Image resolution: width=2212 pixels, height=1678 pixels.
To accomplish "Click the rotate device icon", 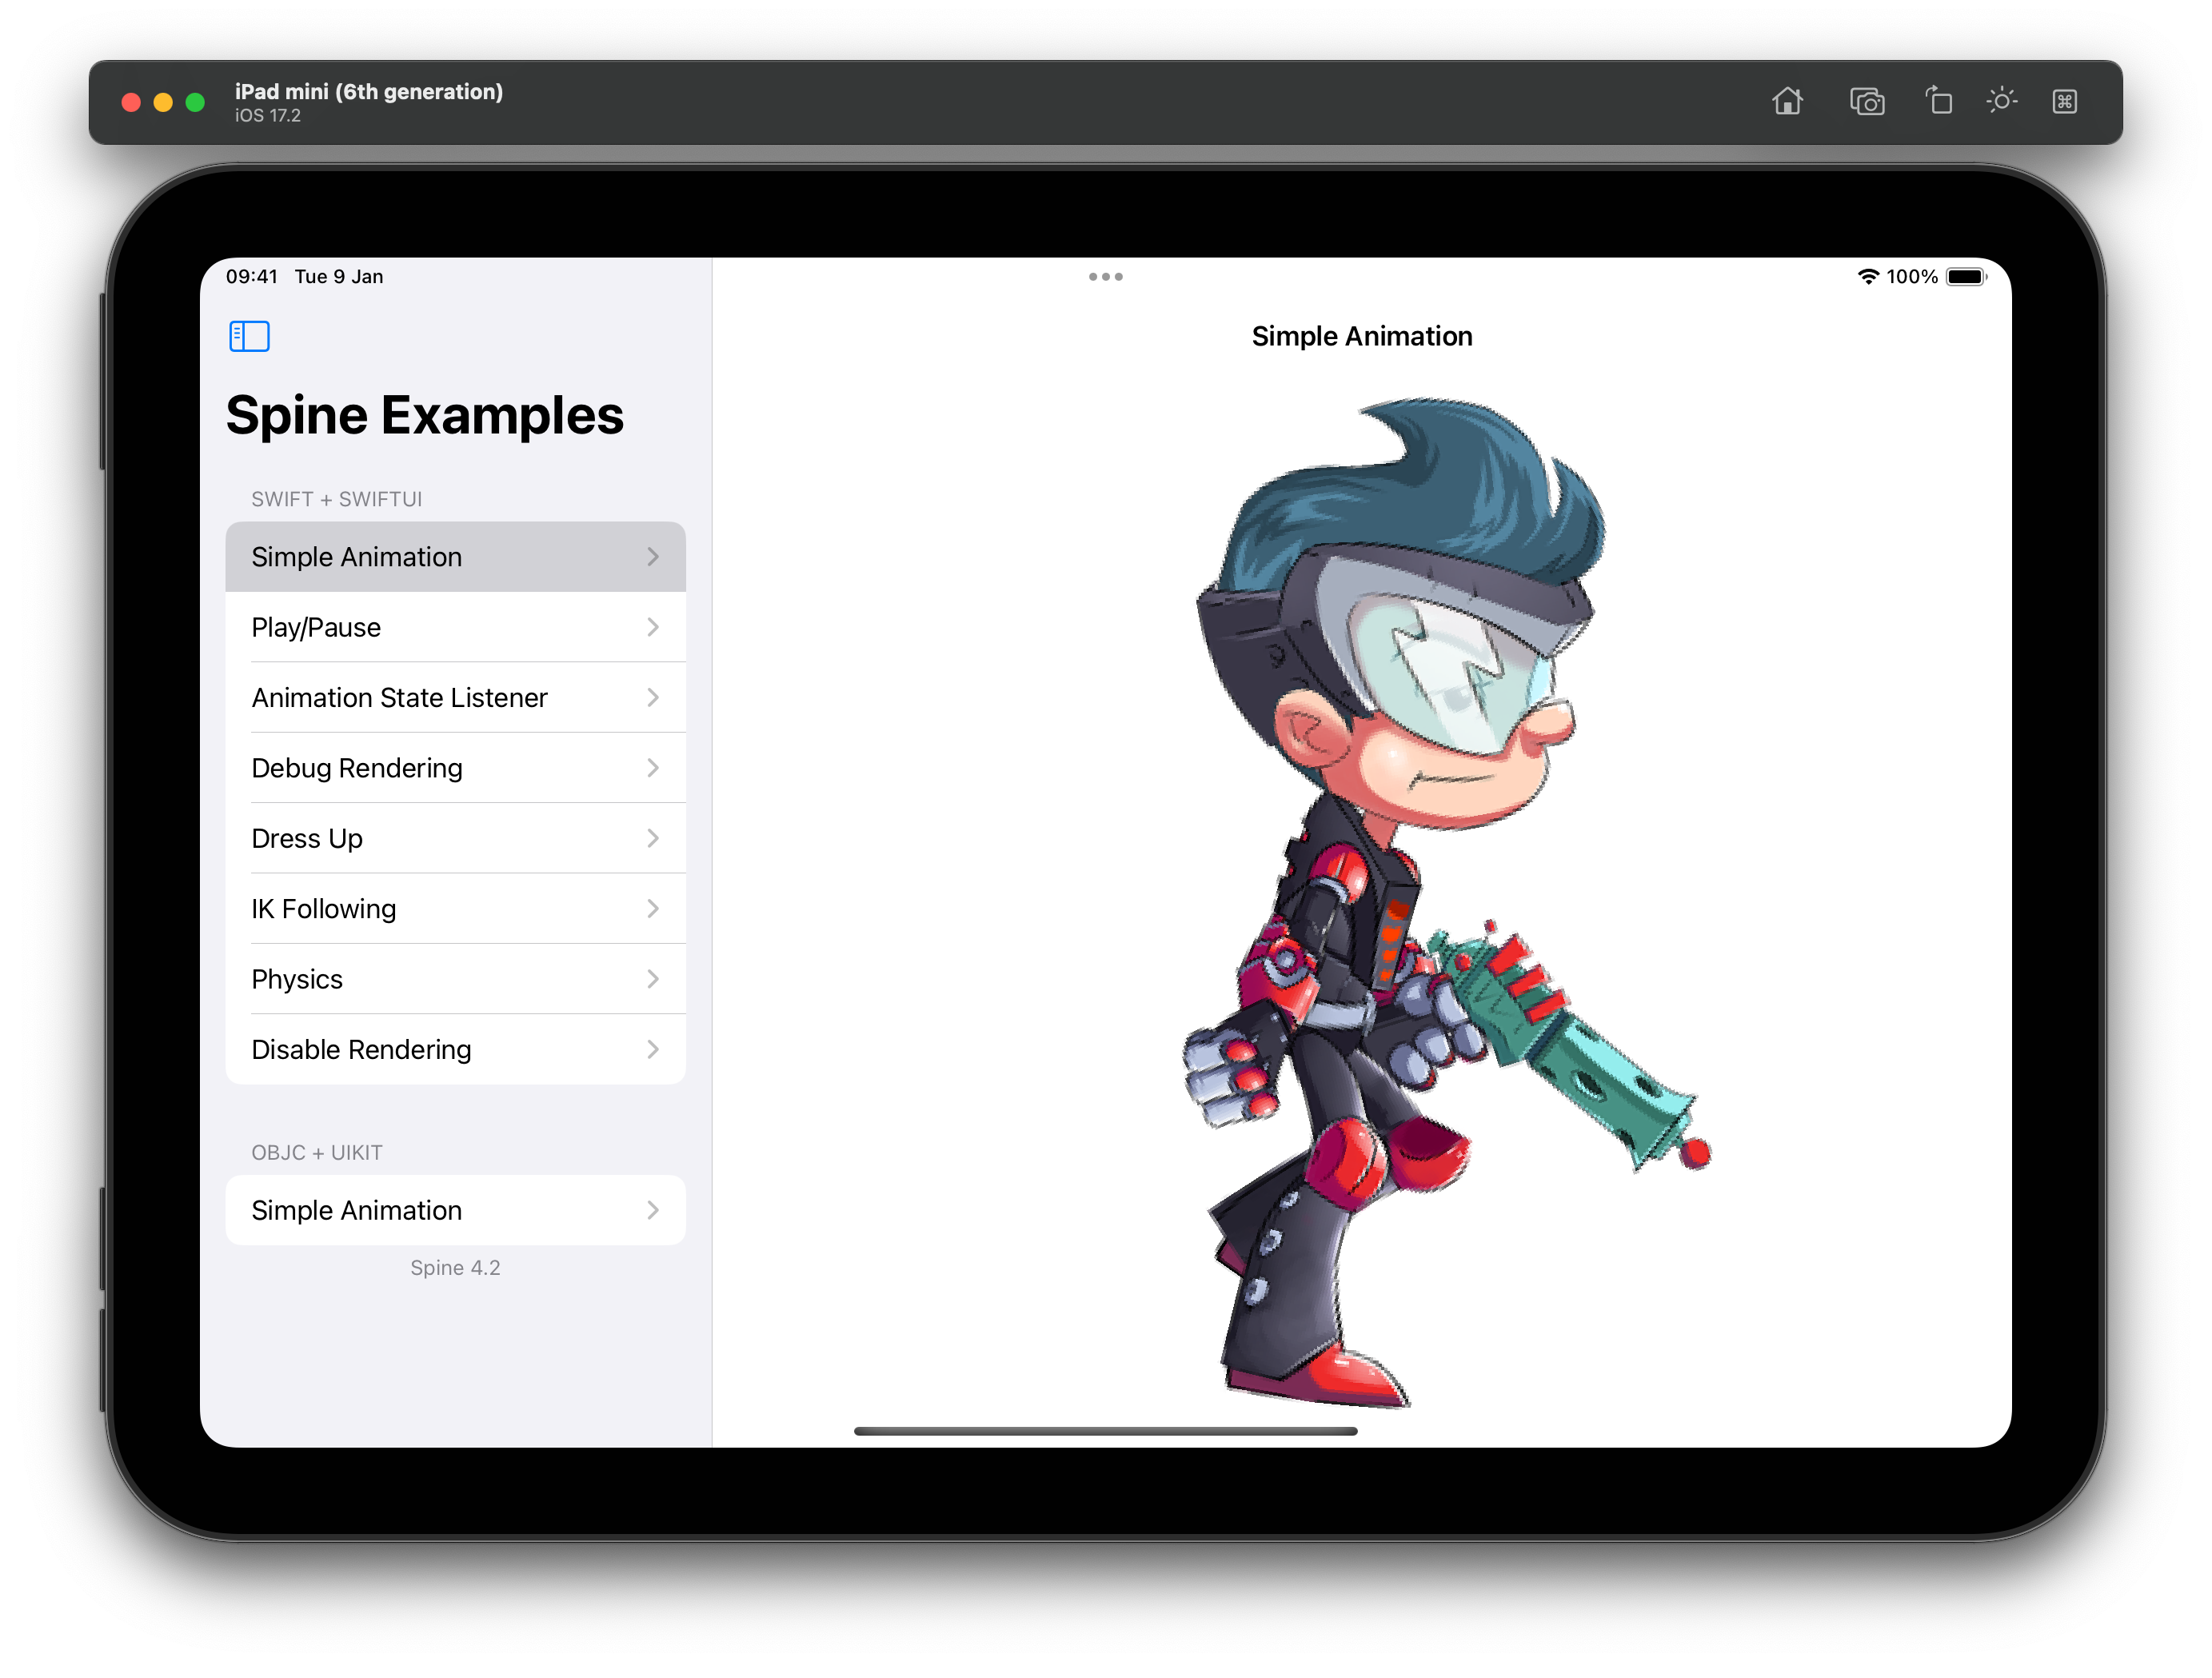I will (x=1938, y=101).
